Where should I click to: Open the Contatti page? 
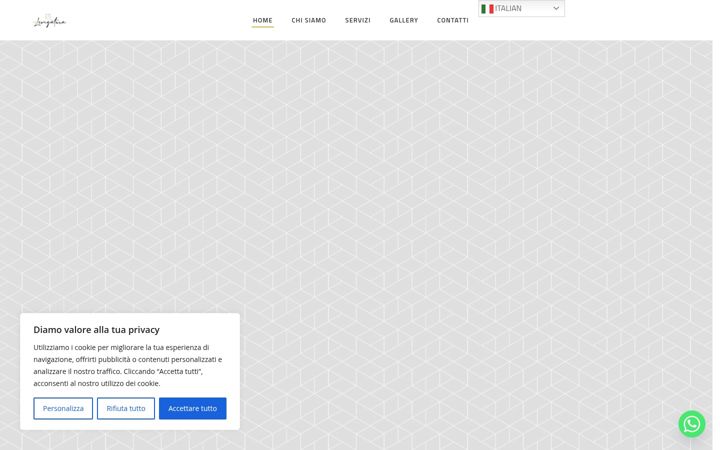[452, 20]
